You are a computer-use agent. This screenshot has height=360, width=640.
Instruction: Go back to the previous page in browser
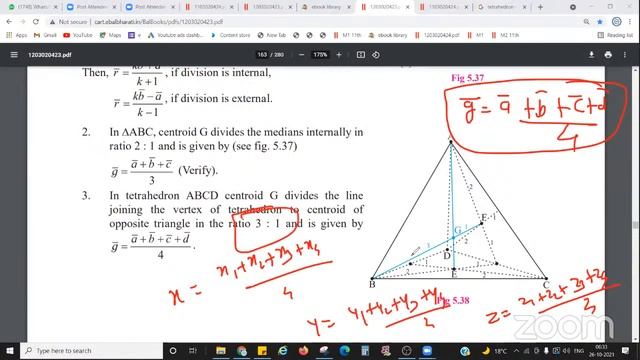click(9, 22)
